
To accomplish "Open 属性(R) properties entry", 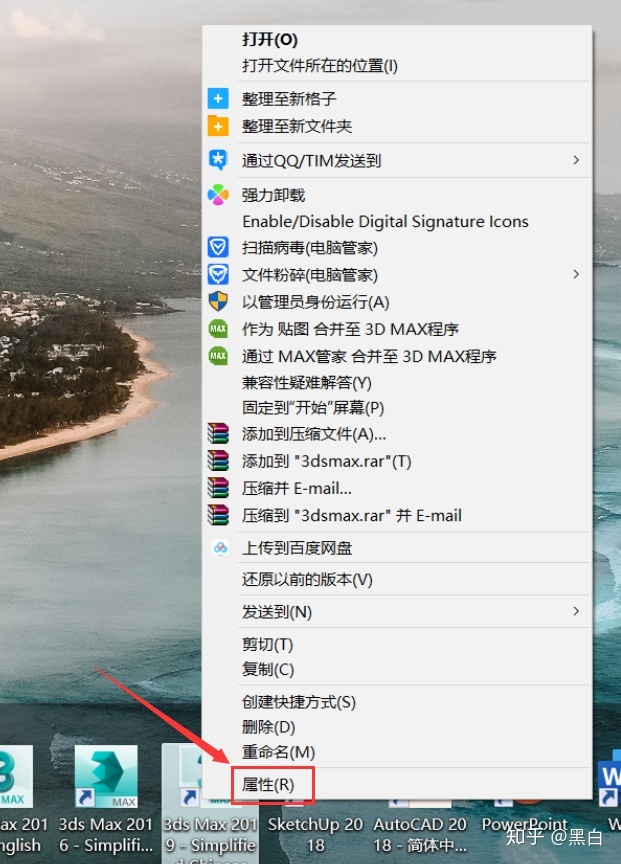I will (268, 785).
